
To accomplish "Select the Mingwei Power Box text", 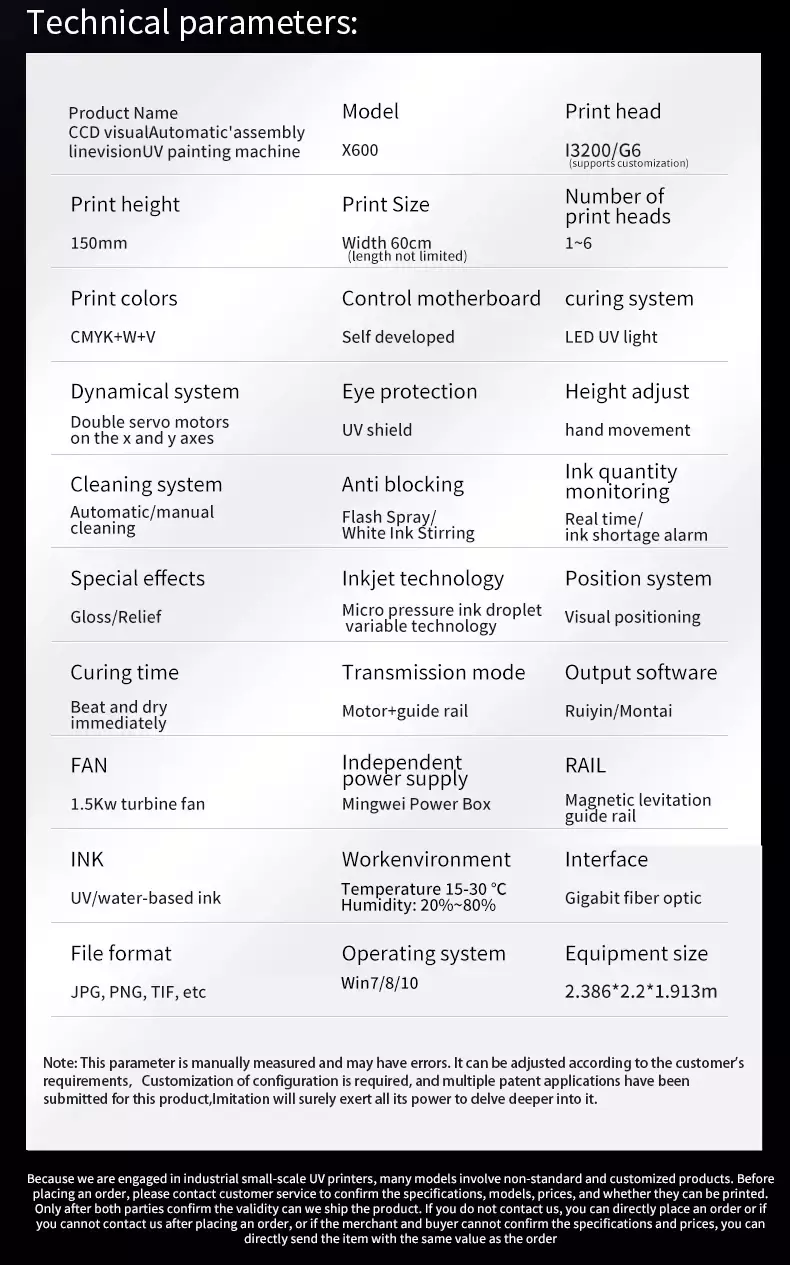I will click(x=416, y=804).
